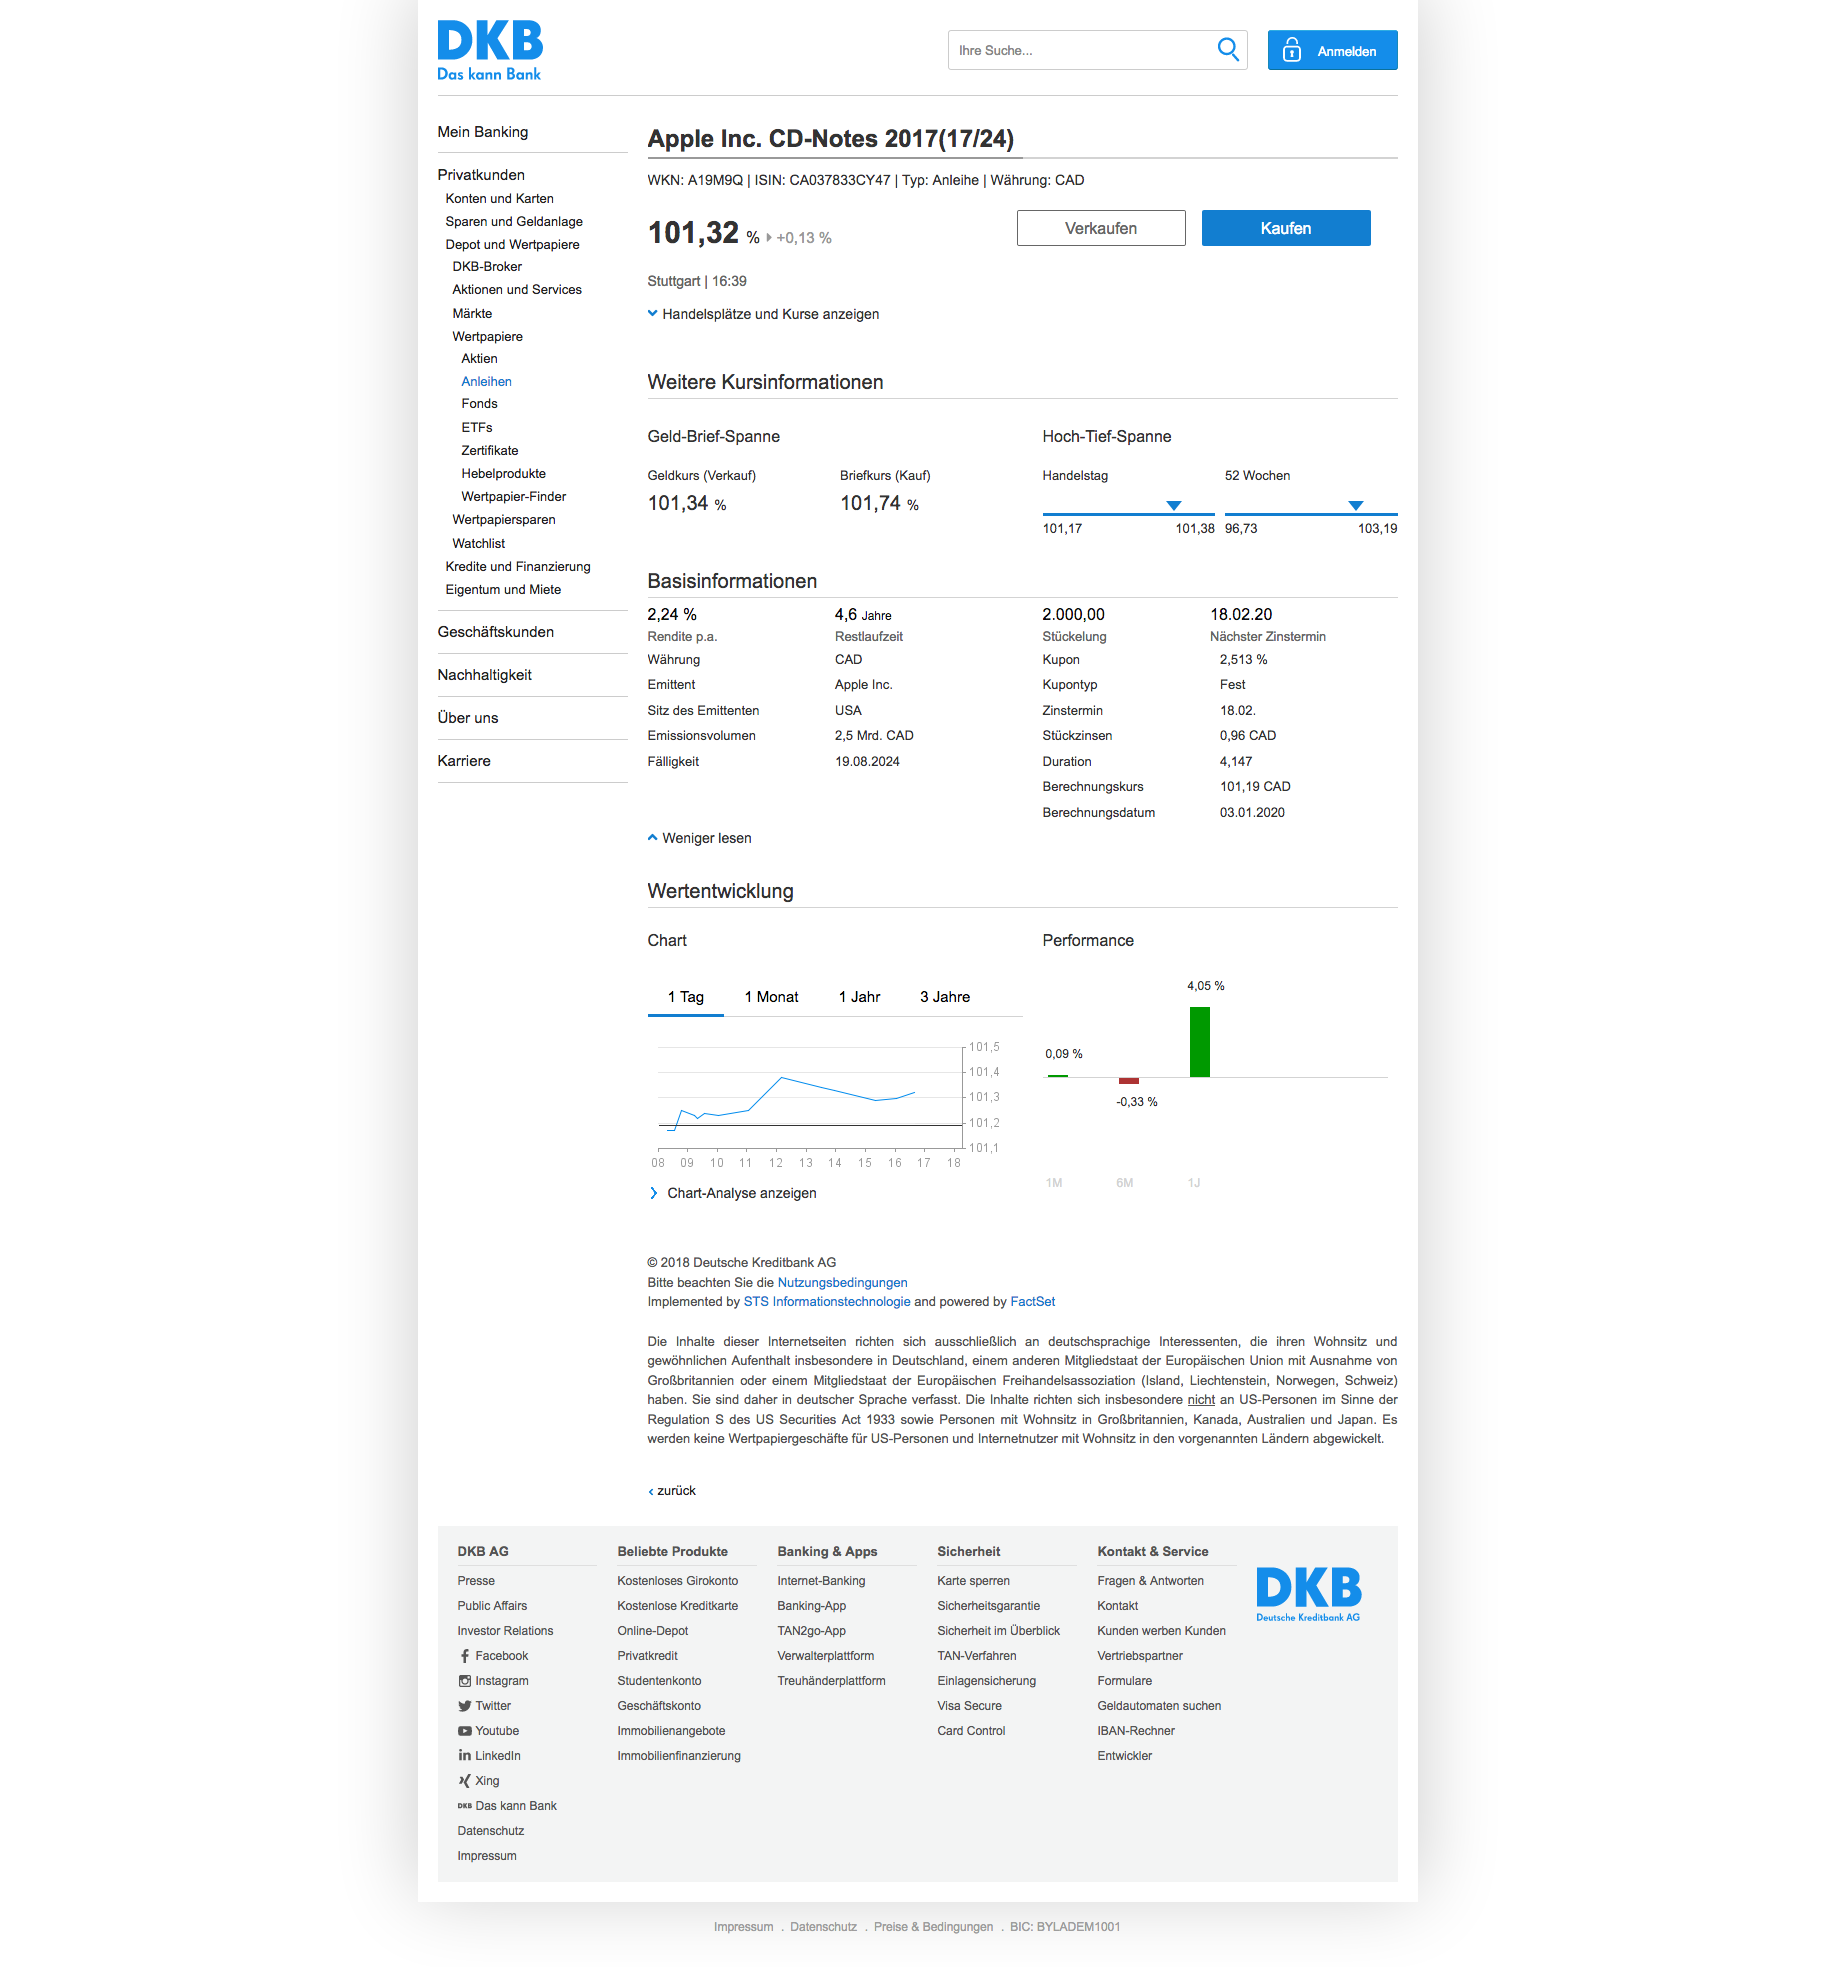Viewport: 1835px width, 1967px height.
Task: Open Konten und Karten in the sidebar
Action: 500,199
